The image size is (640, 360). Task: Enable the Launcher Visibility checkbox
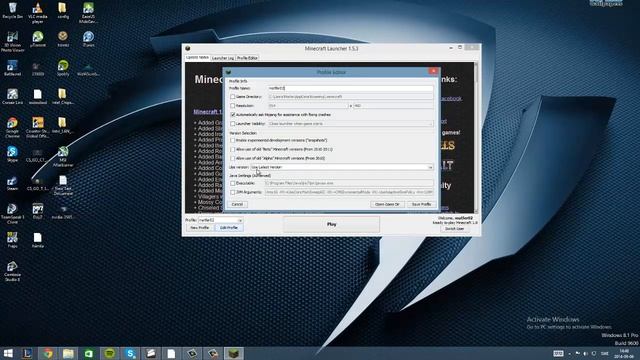[233, 124]
